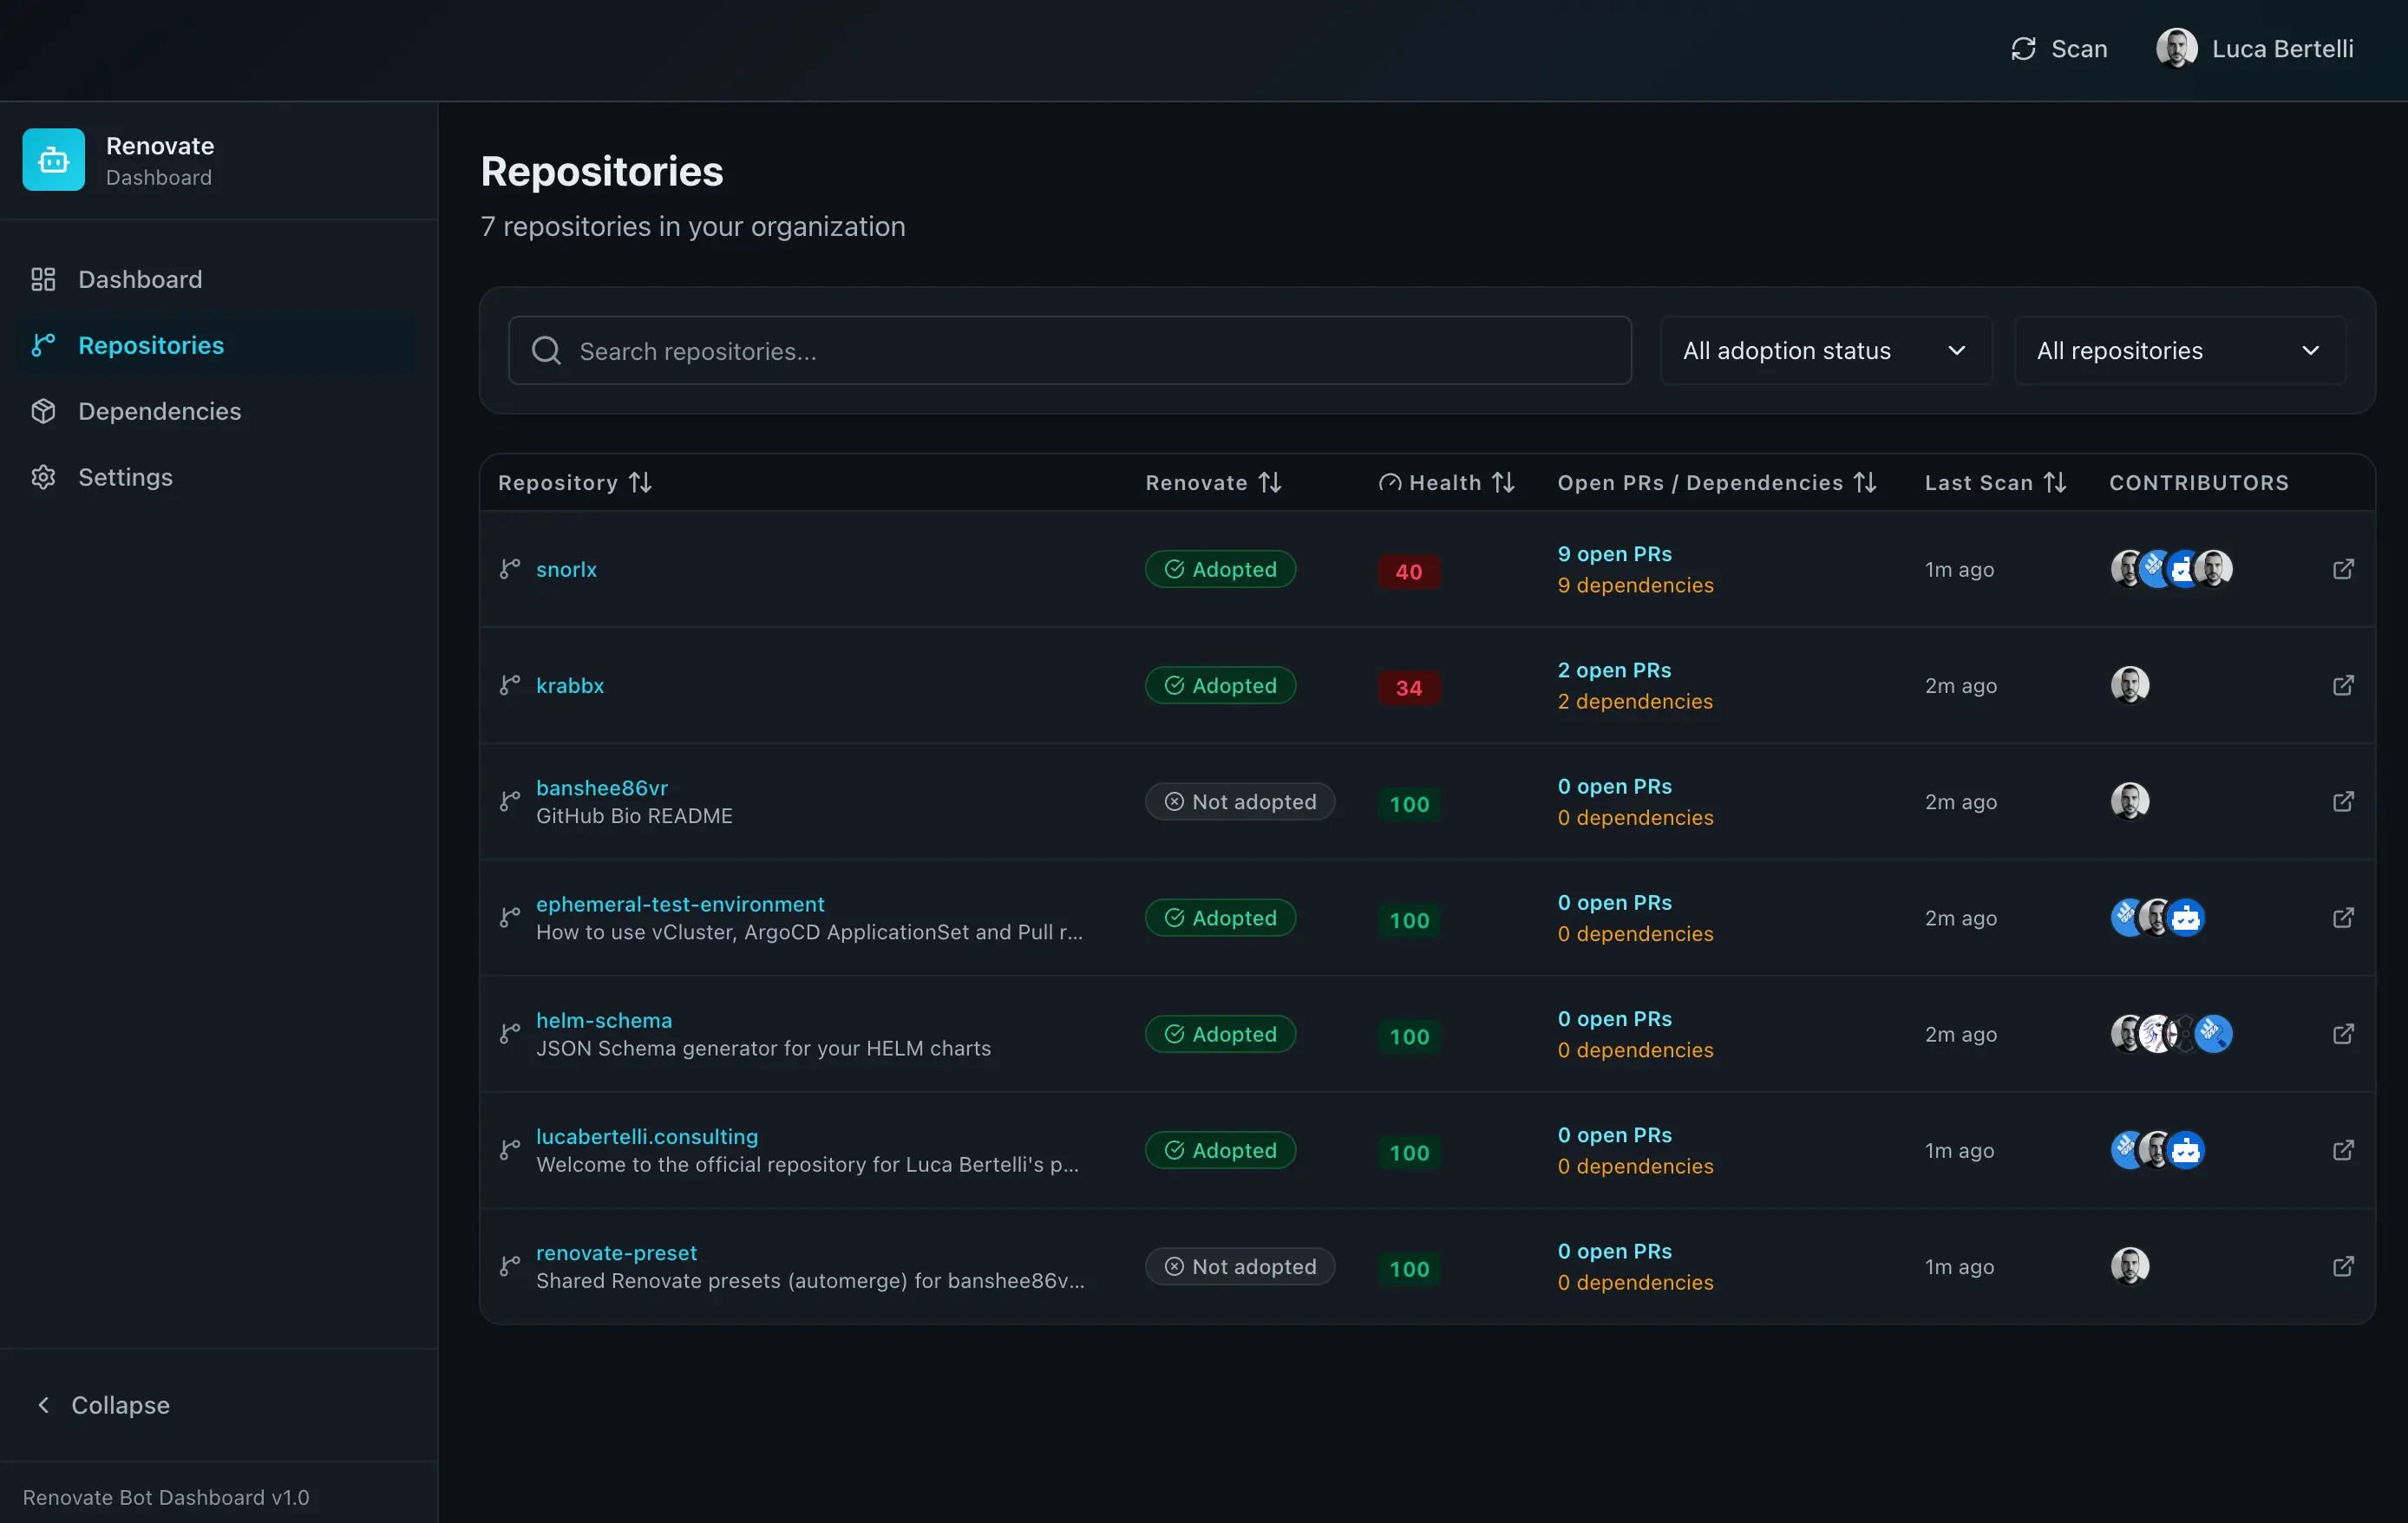This screenshot has width=2408, height=1523.
Task: Start a Scan from the header
Action: (2059, 49)
